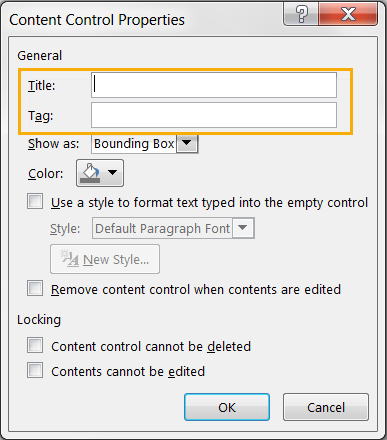Click the Default Paragraph Font style field

click(x=162, y=228)
